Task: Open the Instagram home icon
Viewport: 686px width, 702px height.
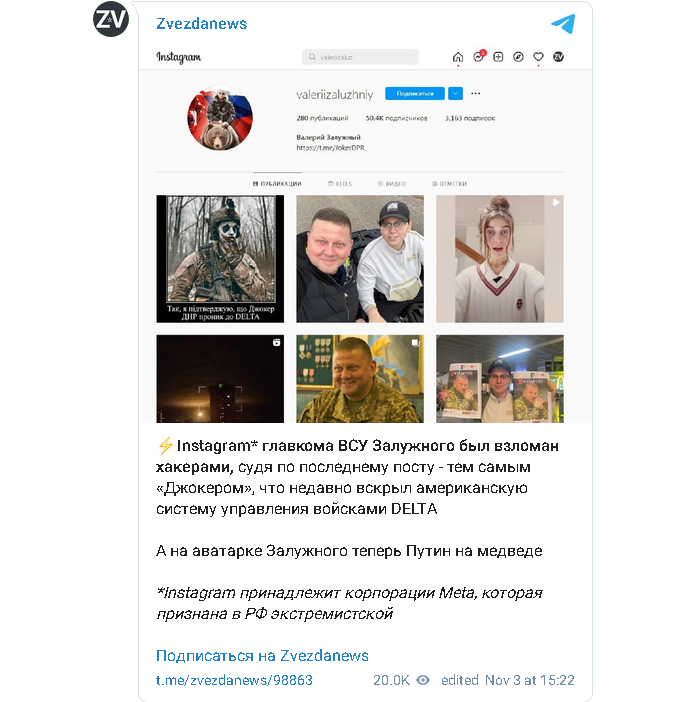Action: tap(458, 57)
